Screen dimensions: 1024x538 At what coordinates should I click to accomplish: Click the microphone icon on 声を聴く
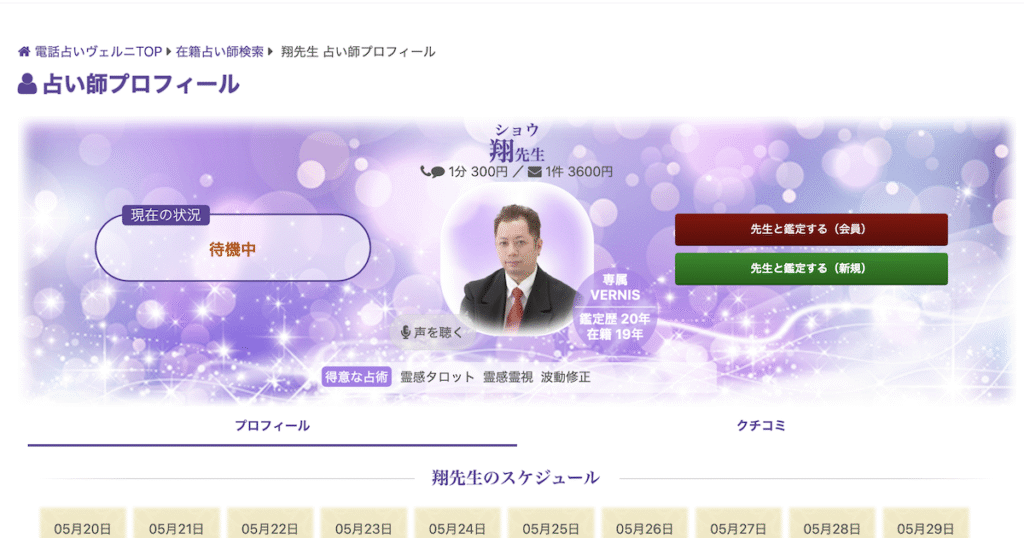[x=406, y=332]
